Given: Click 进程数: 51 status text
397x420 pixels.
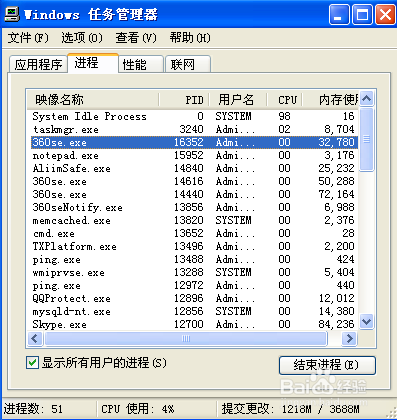Looking at the screenshot, I should tap(33, 409).
